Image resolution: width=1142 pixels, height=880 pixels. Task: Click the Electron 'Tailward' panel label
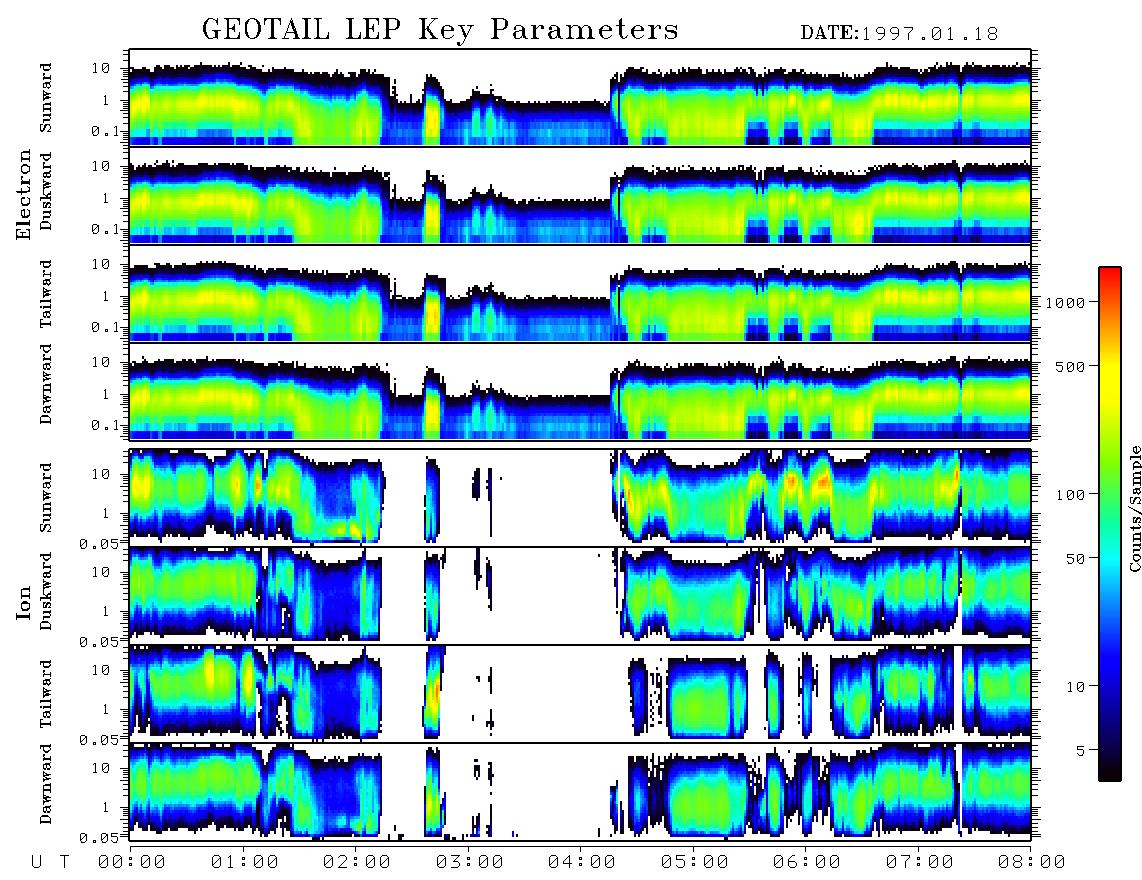coord(46,293)
